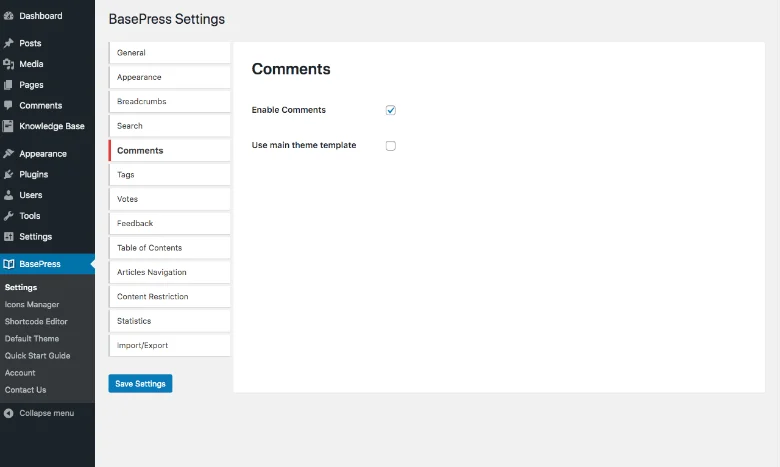Open the Votes settings tab
Image resolution: width=780 pixels, height=467 pixels.
point(170,199)
